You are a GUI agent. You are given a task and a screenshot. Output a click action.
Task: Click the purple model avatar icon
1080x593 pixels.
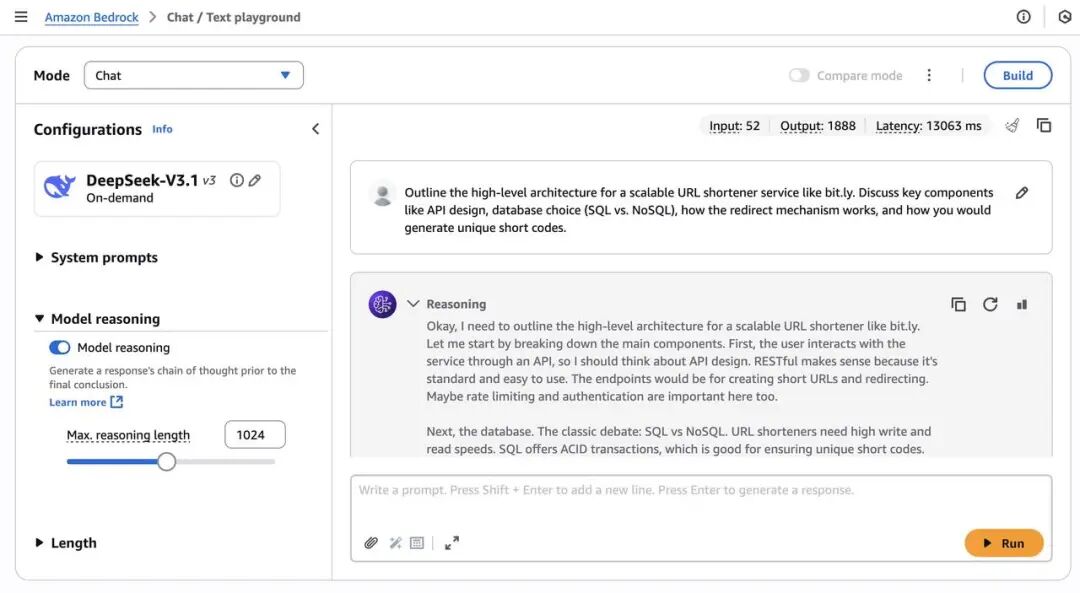[x=382, y=304]
